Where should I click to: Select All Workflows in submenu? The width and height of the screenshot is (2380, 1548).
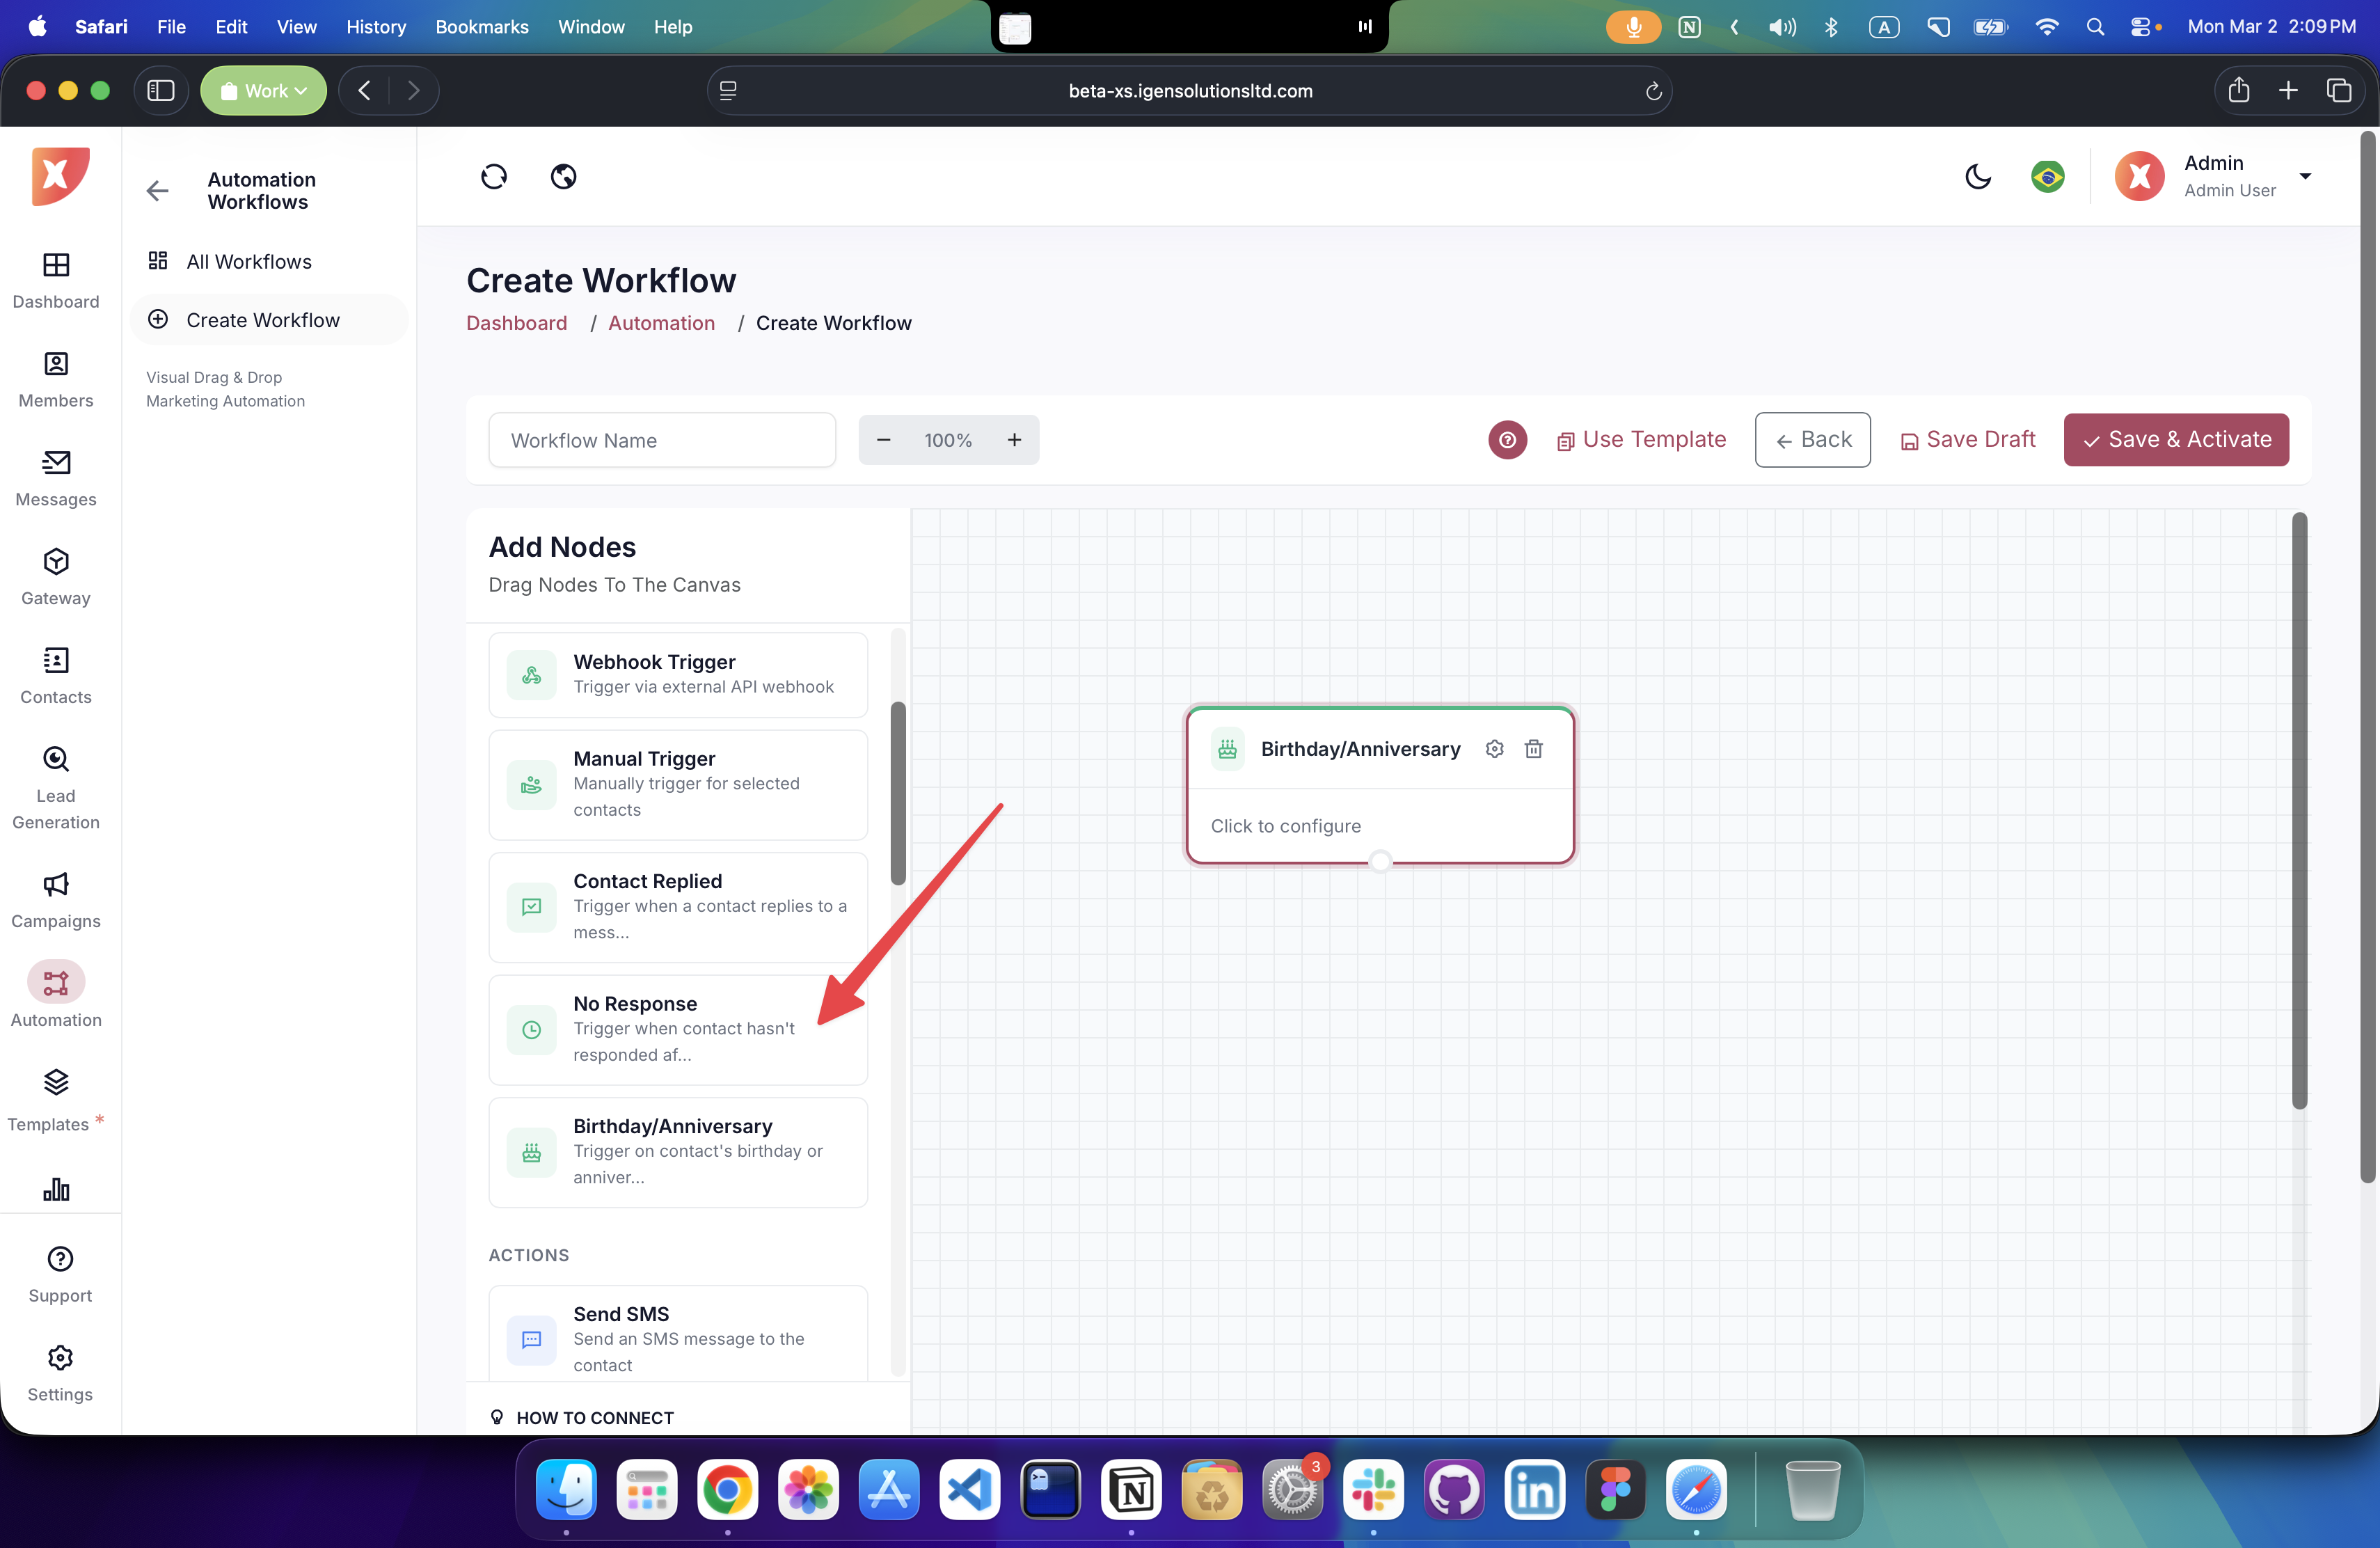(x=249, y=262)
